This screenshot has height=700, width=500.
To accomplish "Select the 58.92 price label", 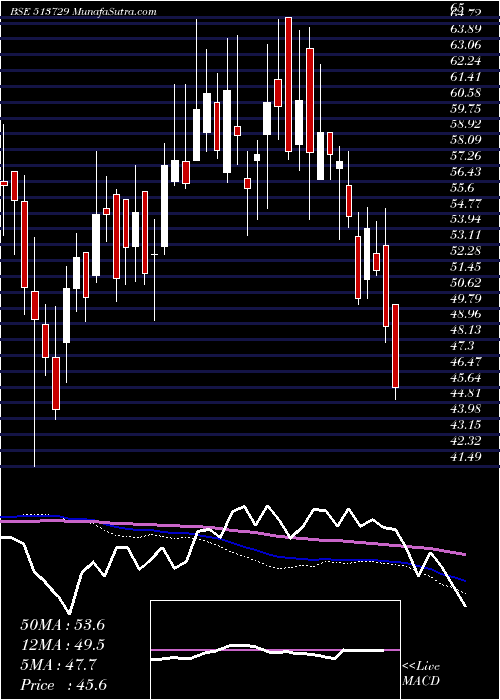I will pos(466,125).
